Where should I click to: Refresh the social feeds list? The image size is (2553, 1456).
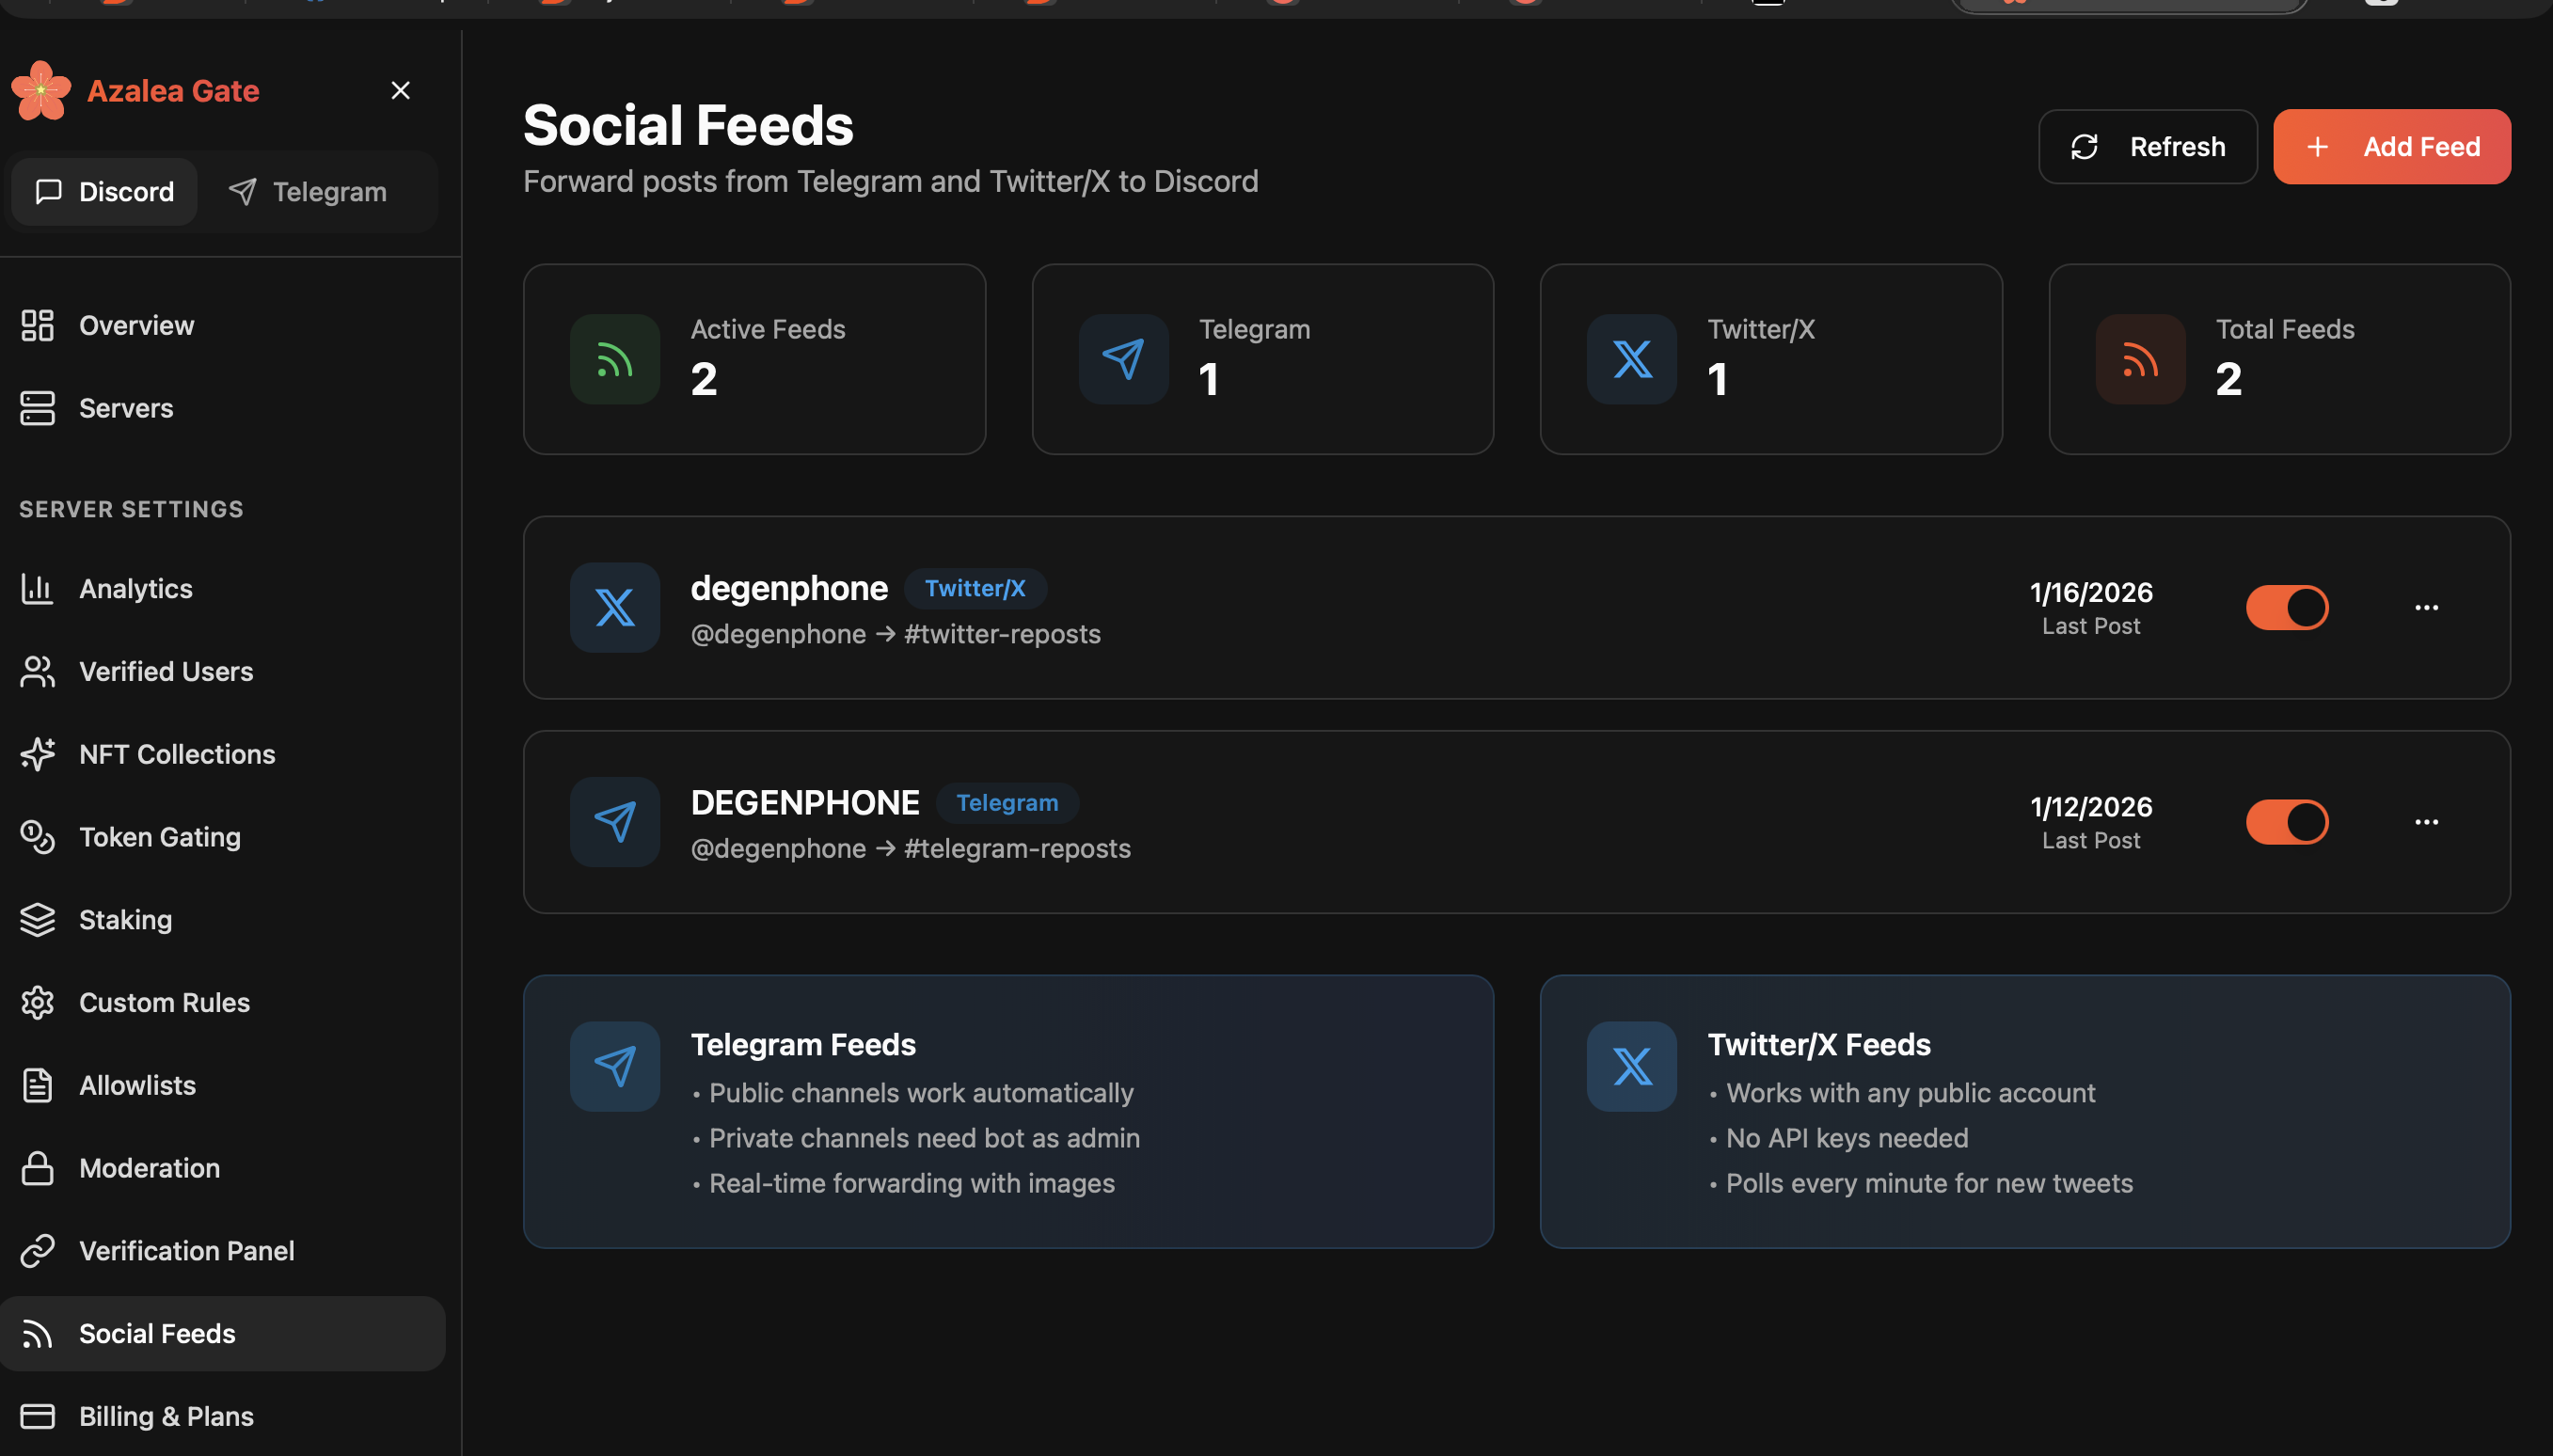(2147, 147)
